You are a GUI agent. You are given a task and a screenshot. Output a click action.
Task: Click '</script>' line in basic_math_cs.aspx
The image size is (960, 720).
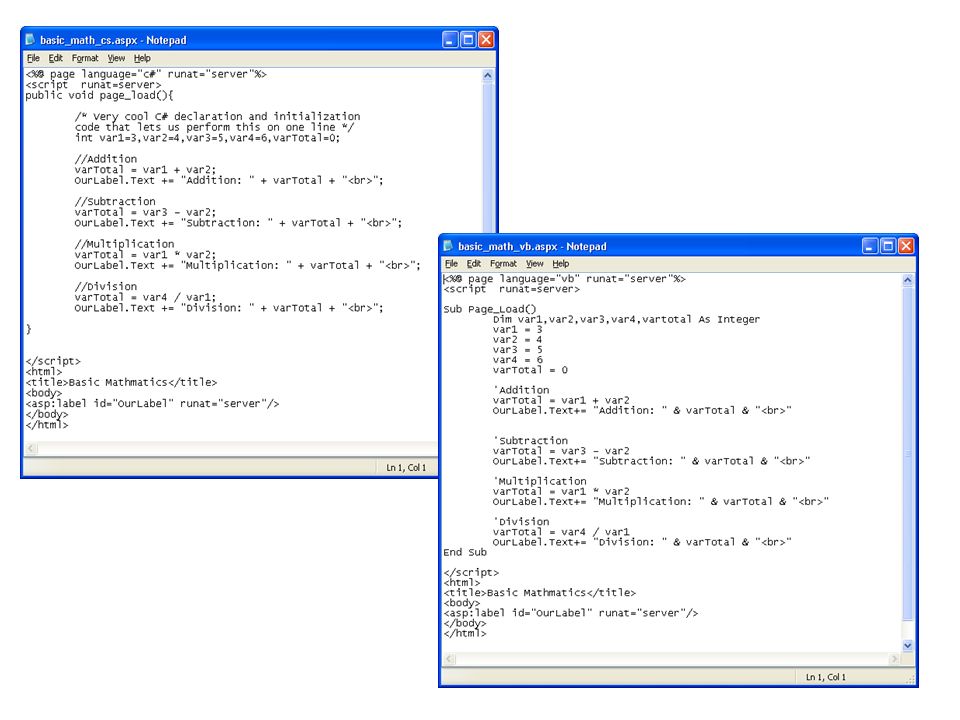click(x=53, y=361)
